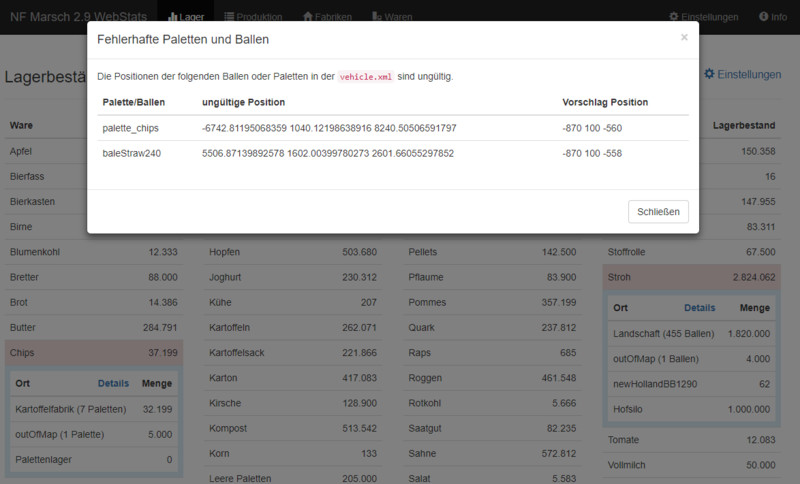Open Einstellungen gear link beside Lagerbestand heading
The height and width of the screenshot is (484, 800).
pos(742,75)
